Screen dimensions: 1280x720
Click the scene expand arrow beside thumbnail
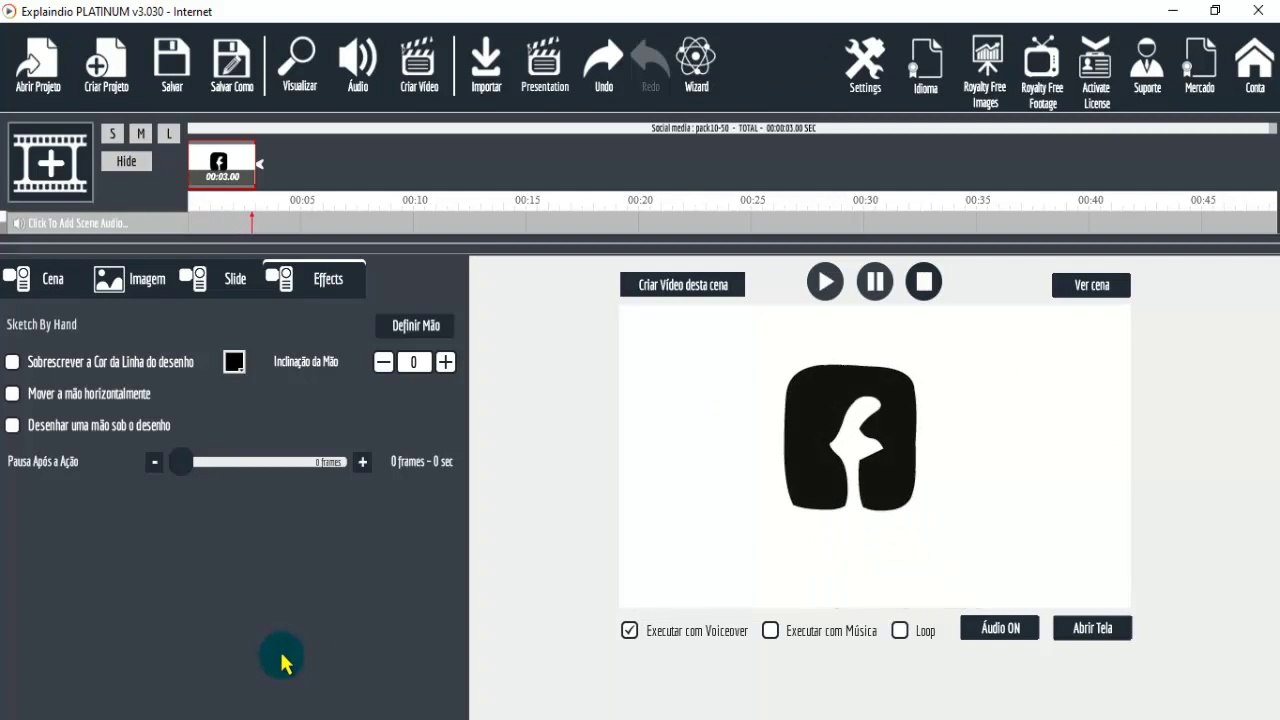260,164
